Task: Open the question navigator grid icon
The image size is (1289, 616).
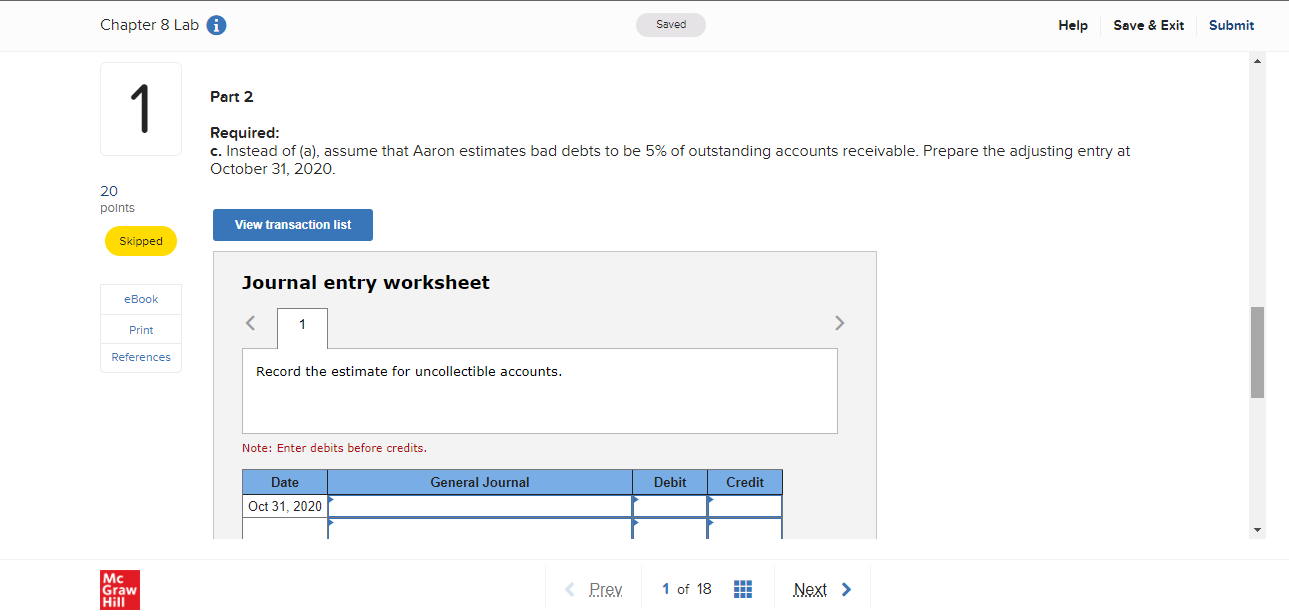Action: pos(743,589)
